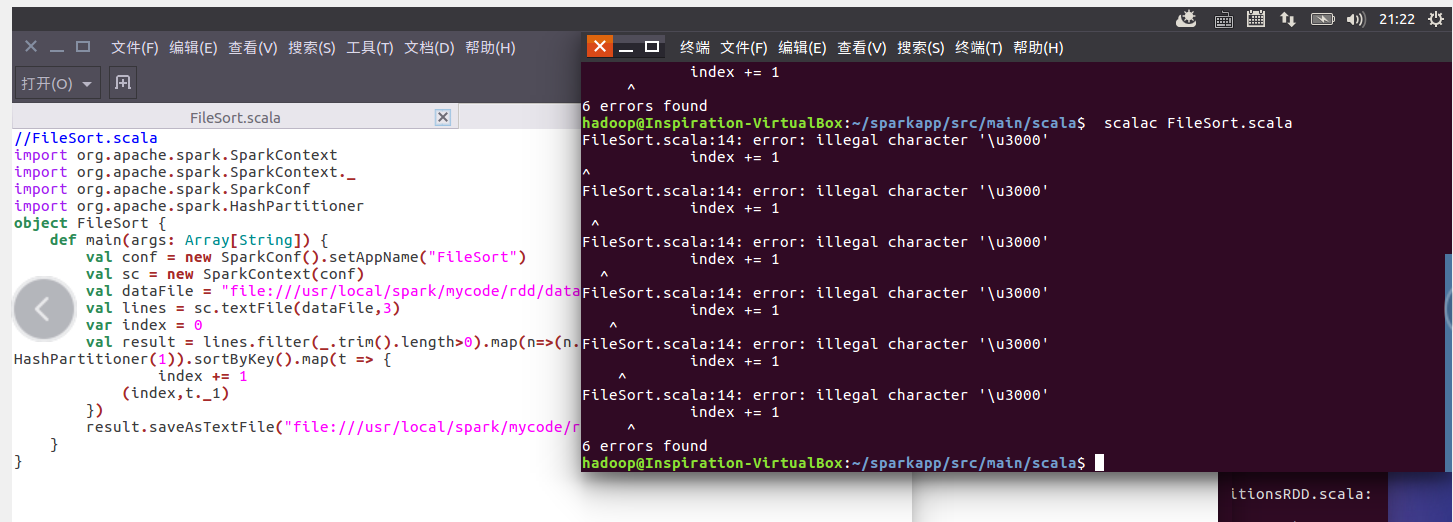Click the import org.apache.spark.HashPartitioner line
The width and height of the screenshot is (1453, 522).
click(x=189, y=206)
